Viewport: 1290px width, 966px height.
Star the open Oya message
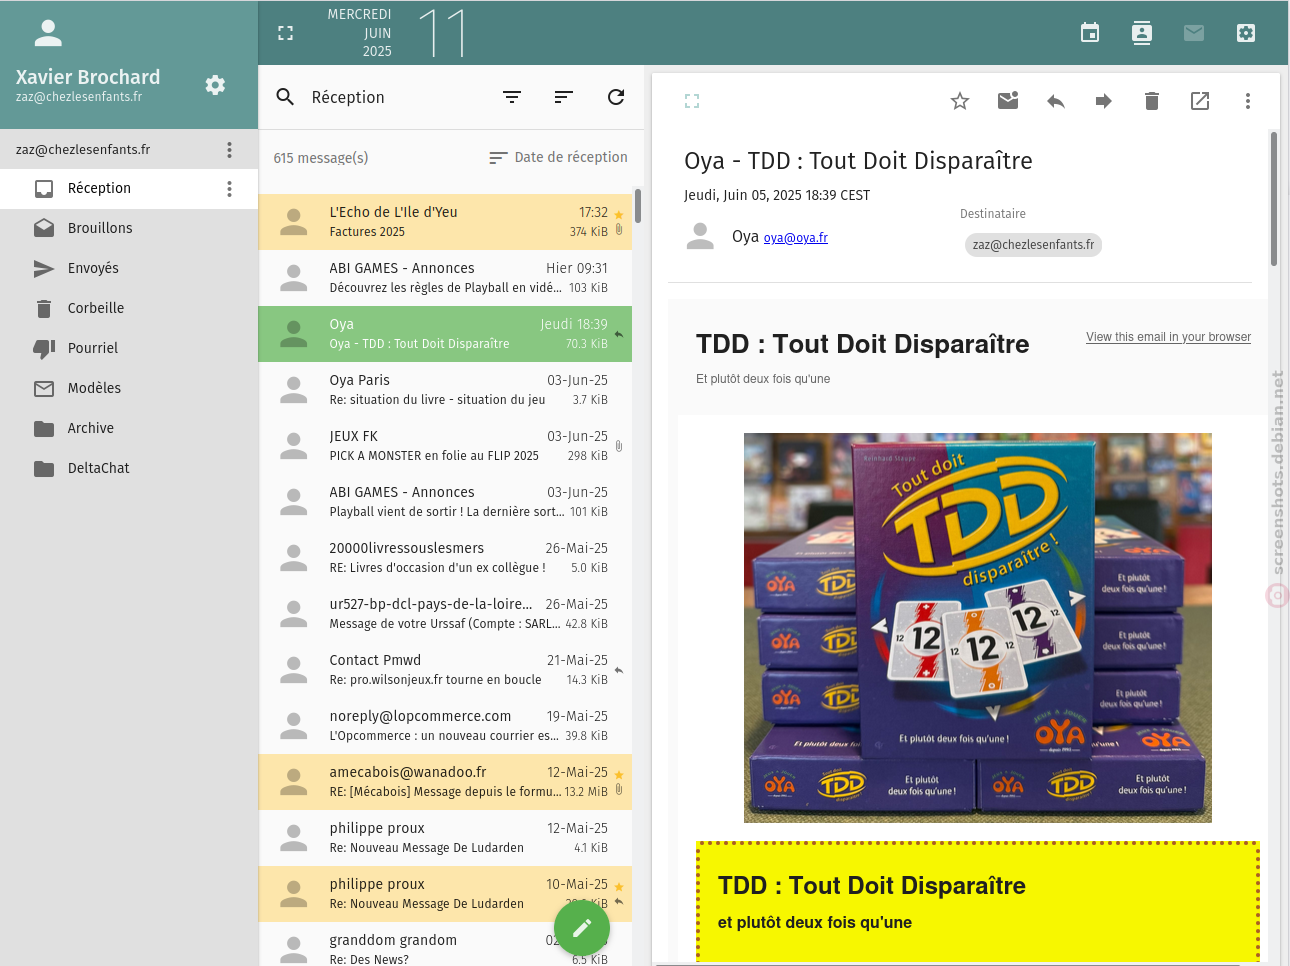tap(960, 101)
